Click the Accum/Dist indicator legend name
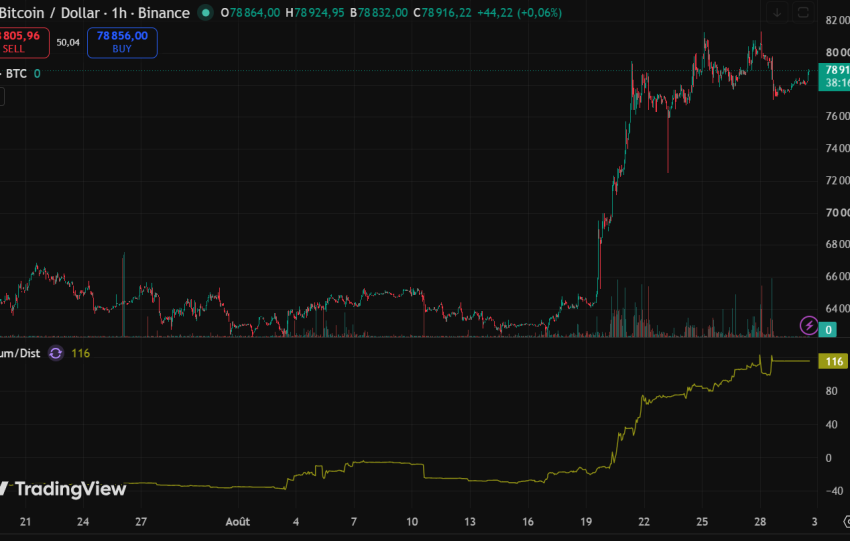Screen dimensions: 850x541 (x=20, y=353)
